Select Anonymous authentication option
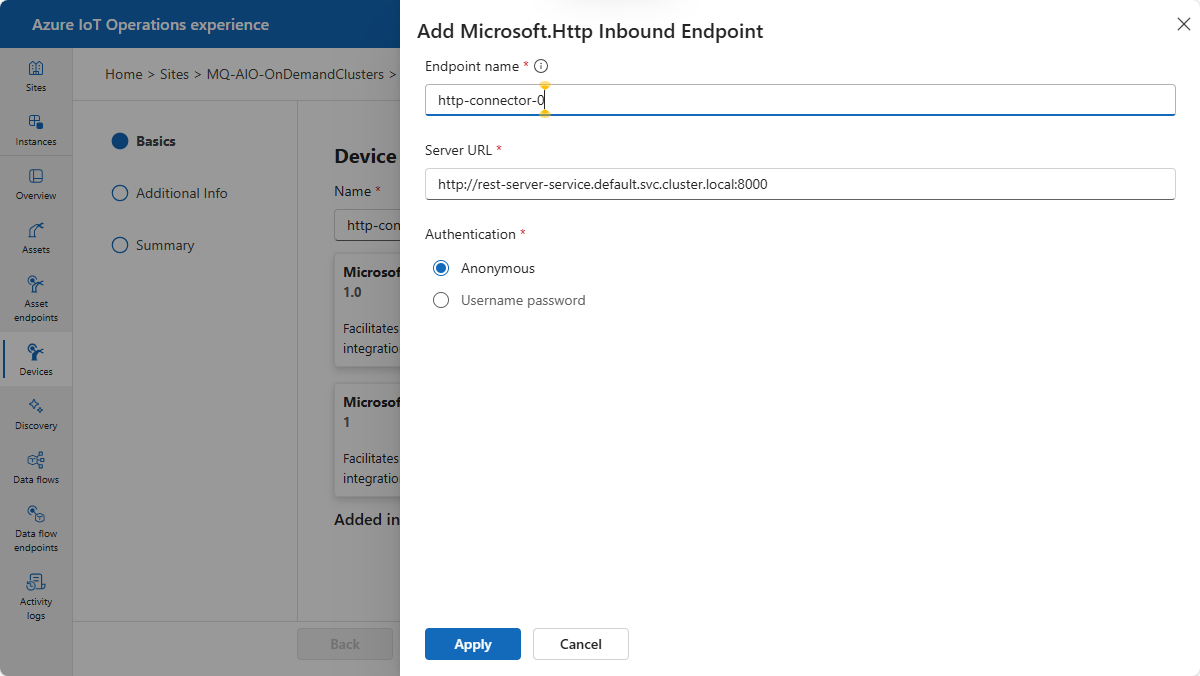This screenshot has width=1200, height=676. 441,268
